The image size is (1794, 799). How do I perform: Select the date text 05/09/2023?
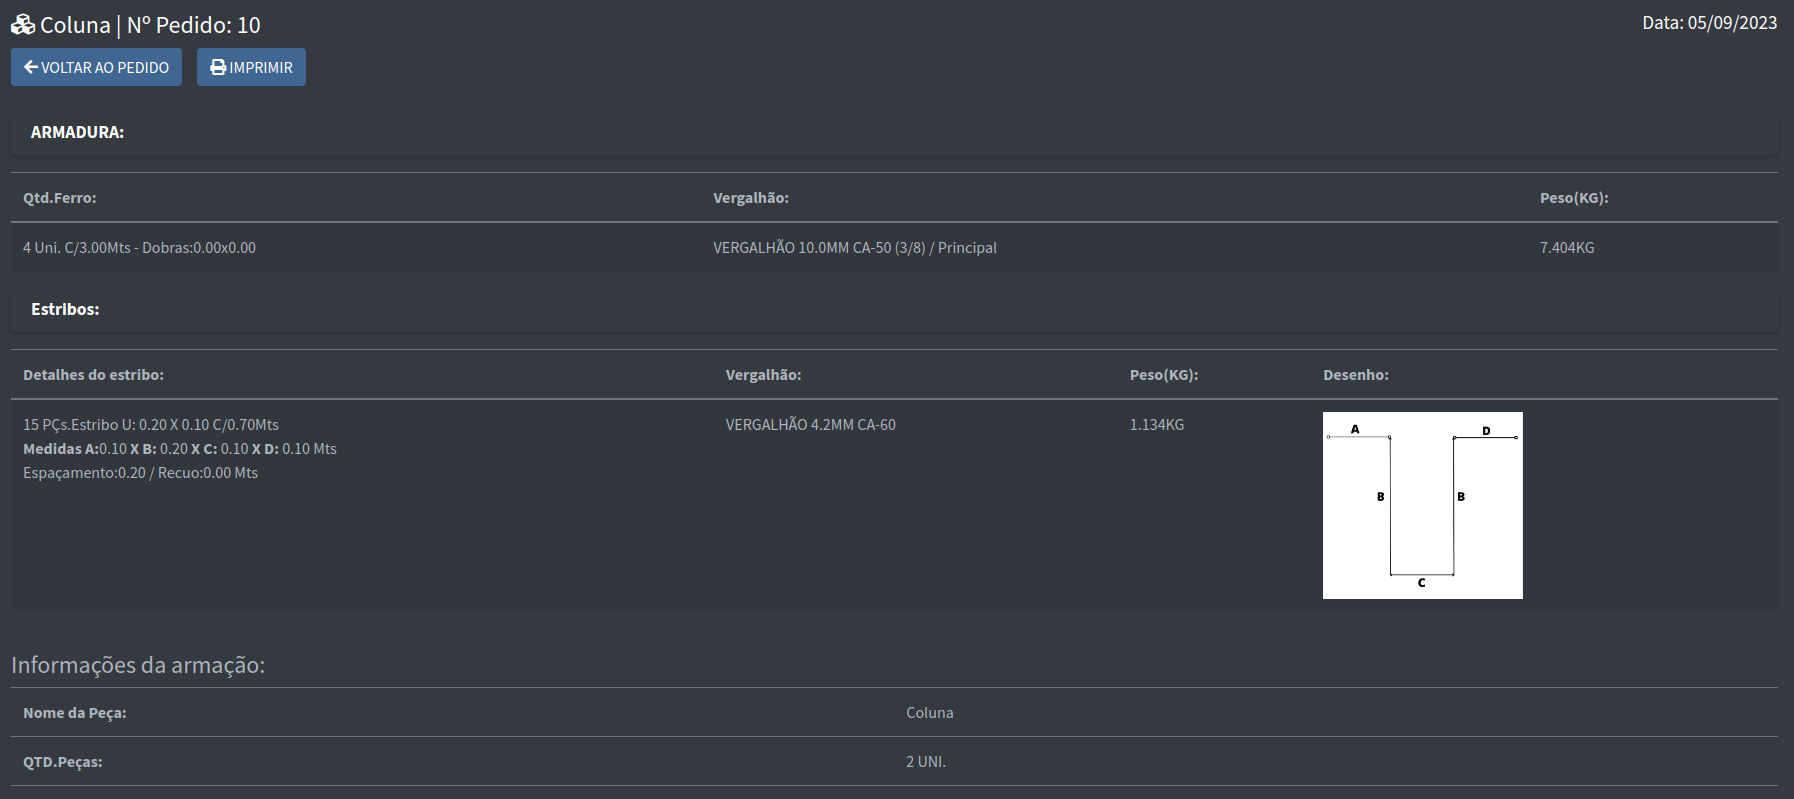(x=1732, y=23)
